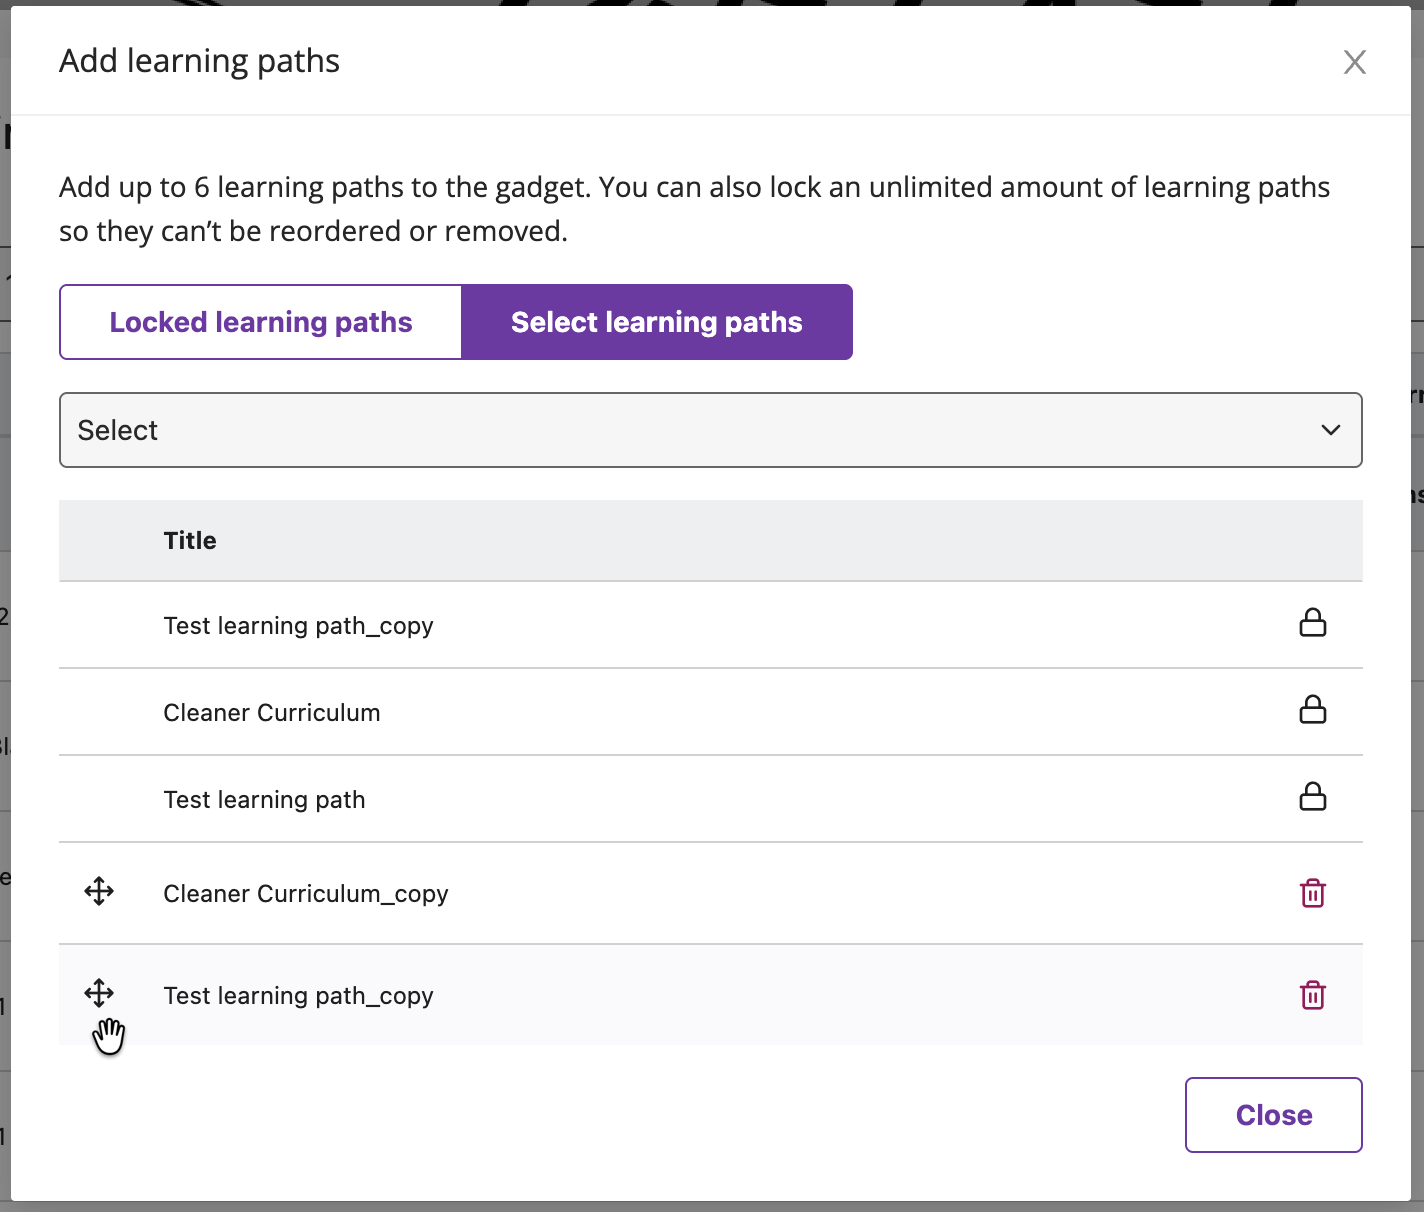Expand the dropdown using its chevron arrow
The image size is (1424, 1212).
pyautogui.click(x=1330, y=430)
